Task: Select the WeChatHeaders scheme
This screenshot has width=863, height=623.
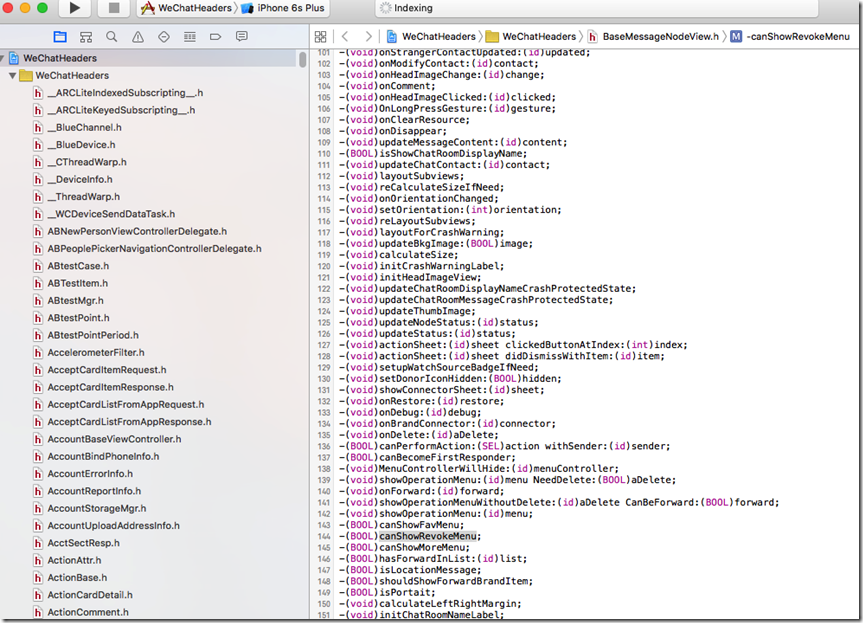Action: pos(187,8)
